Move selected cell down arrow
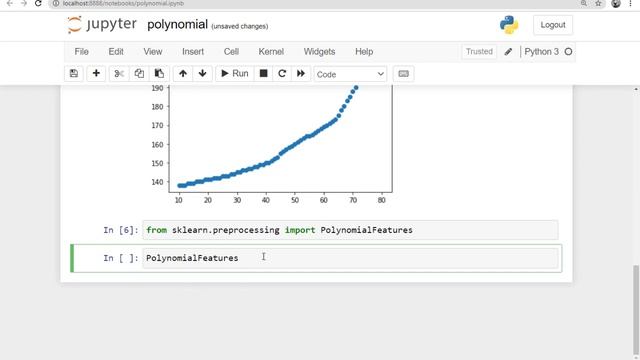This screenshot has width=640, height=360. [x=202, y=73]
